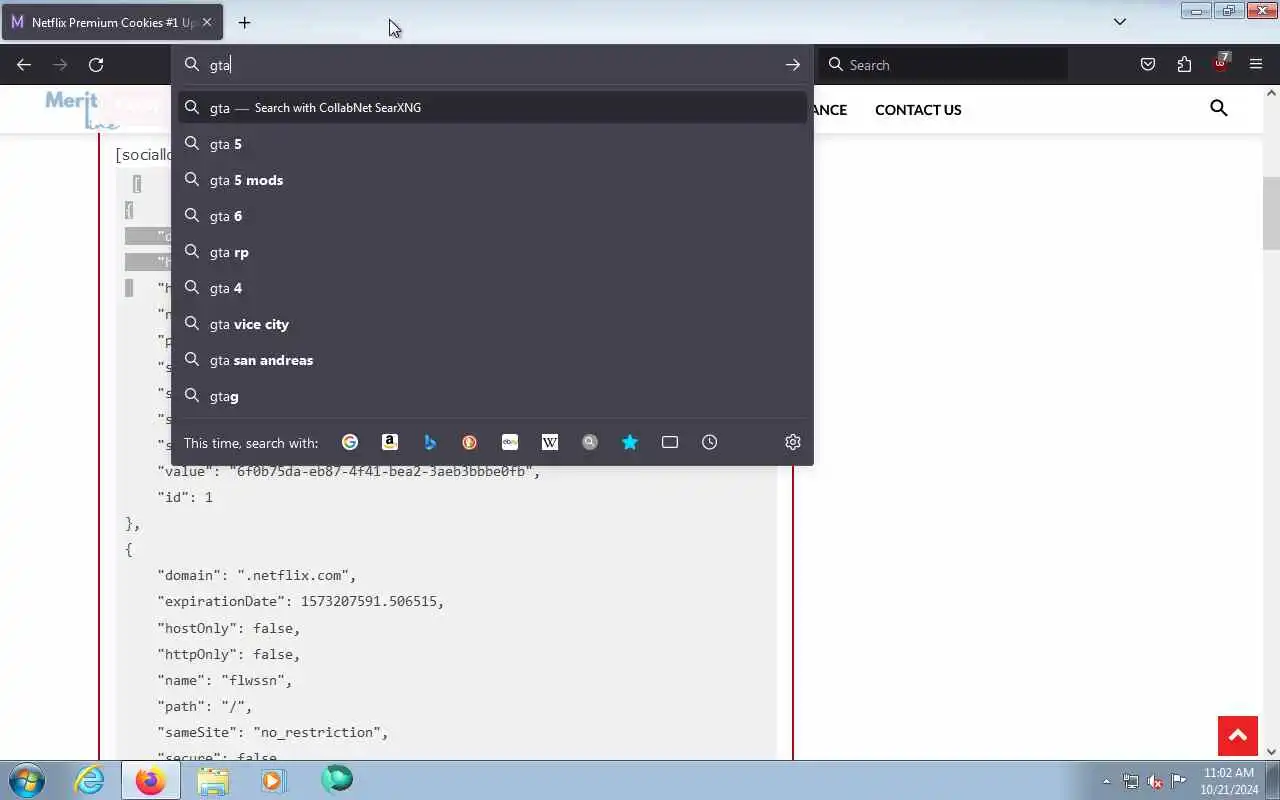
Task: Choose suggestion gta vice city
Action: click(x=493, y=324)
